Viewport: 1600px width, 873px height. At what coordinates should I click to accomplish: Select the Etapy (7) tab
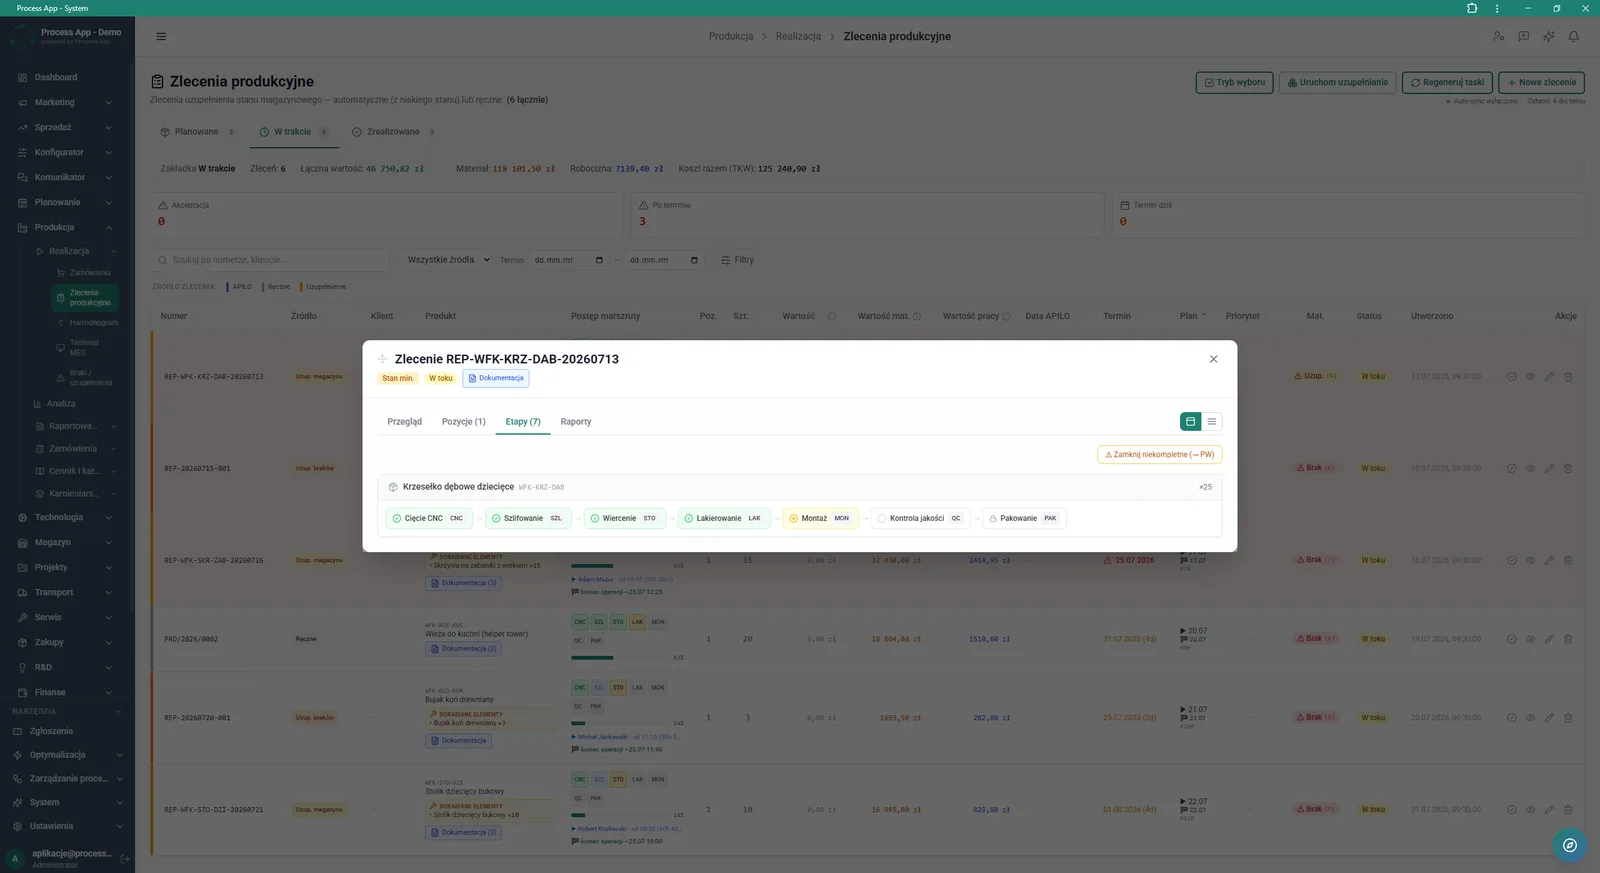[523, 422]
